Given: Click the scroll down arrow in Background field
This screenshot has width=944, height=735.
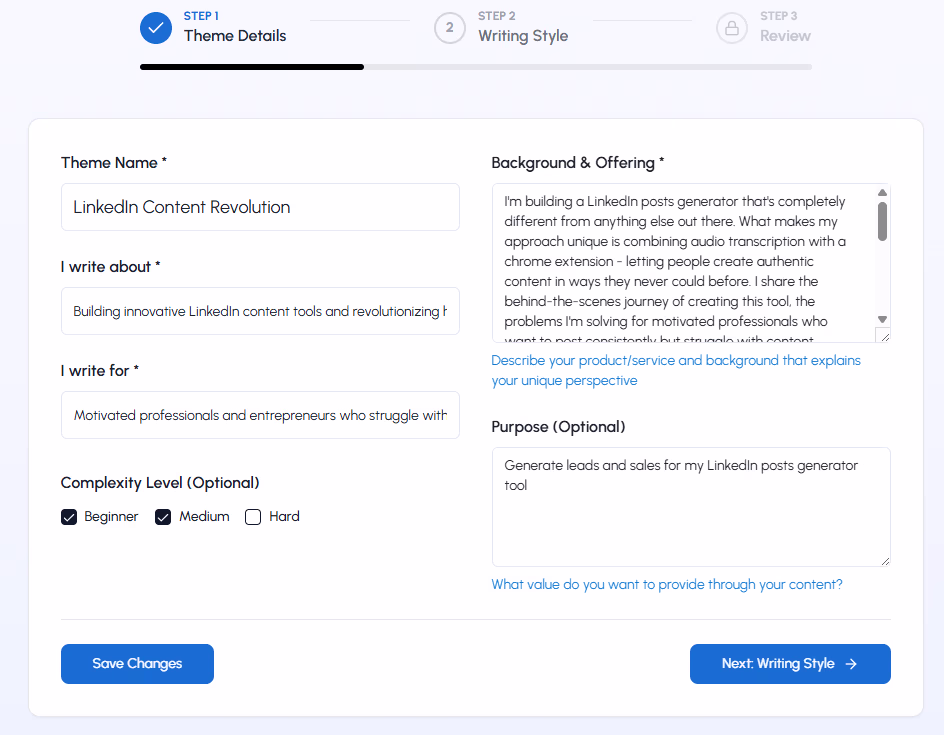Looking at the screenshot, I should click(x=882, y=319).
